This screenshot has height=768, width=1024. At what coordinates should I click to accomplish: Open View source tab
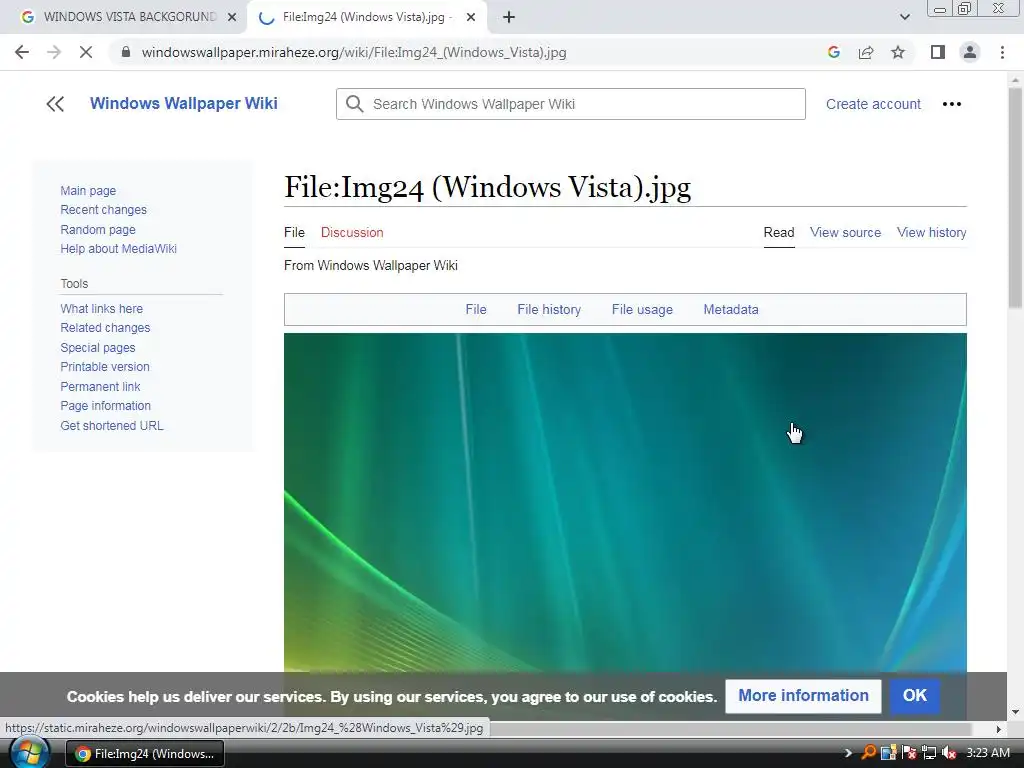[845, 232]
